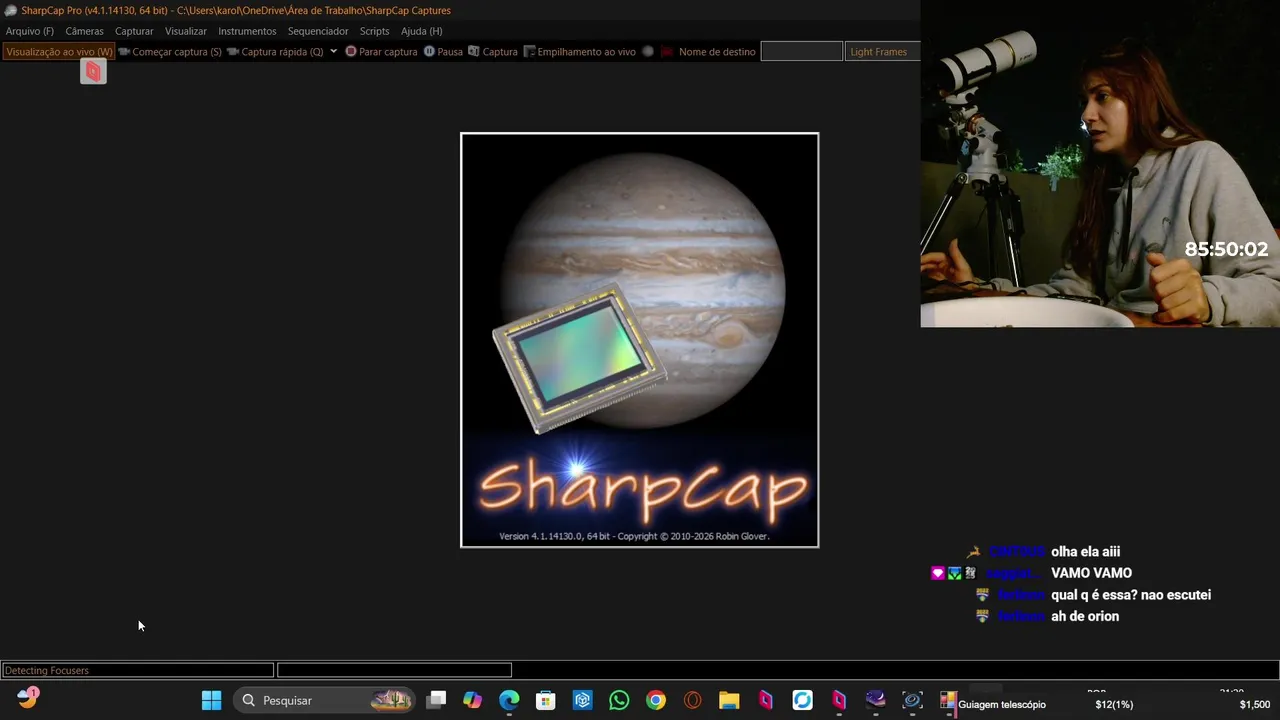Screen dimensions: 1280x720
Task: Open the Instrumentos menu
Action: click(247, 31)
